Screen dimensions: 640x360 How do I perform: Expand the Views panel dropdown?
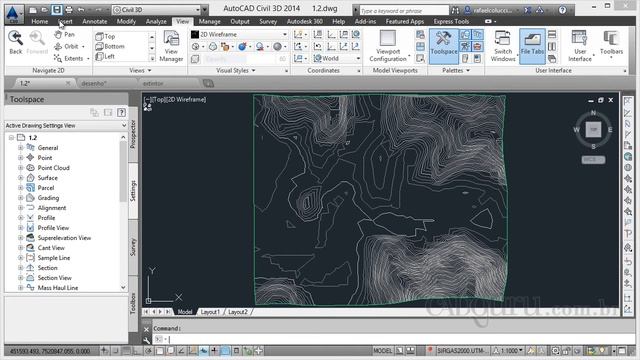pos(140,71)
